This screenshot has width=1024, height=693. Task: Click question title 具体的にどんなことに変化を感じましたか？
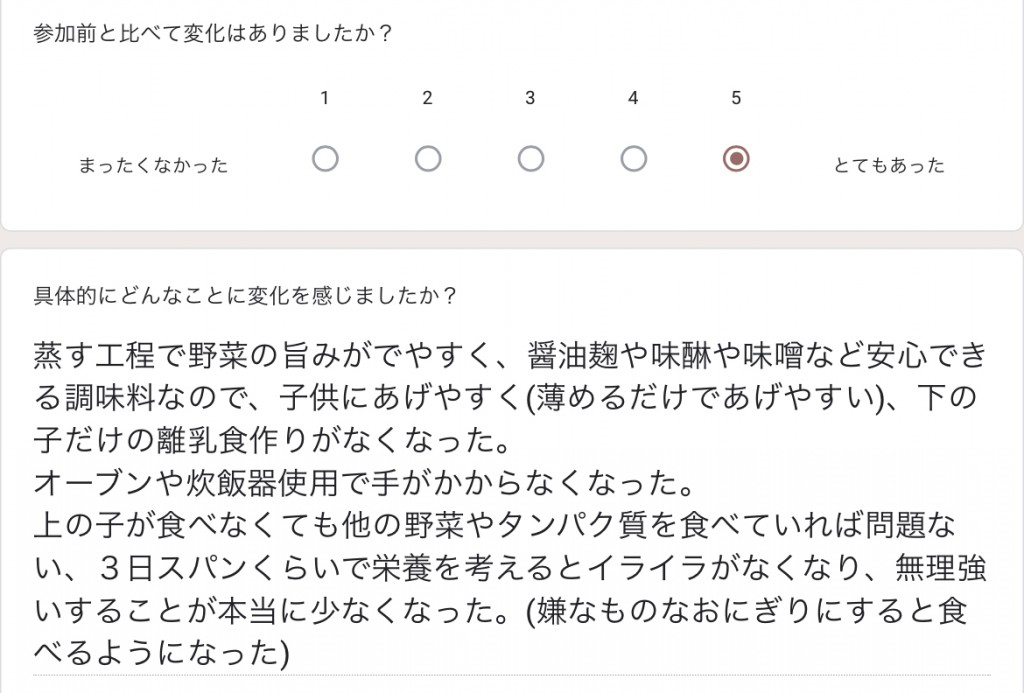(x=246, y=295)
